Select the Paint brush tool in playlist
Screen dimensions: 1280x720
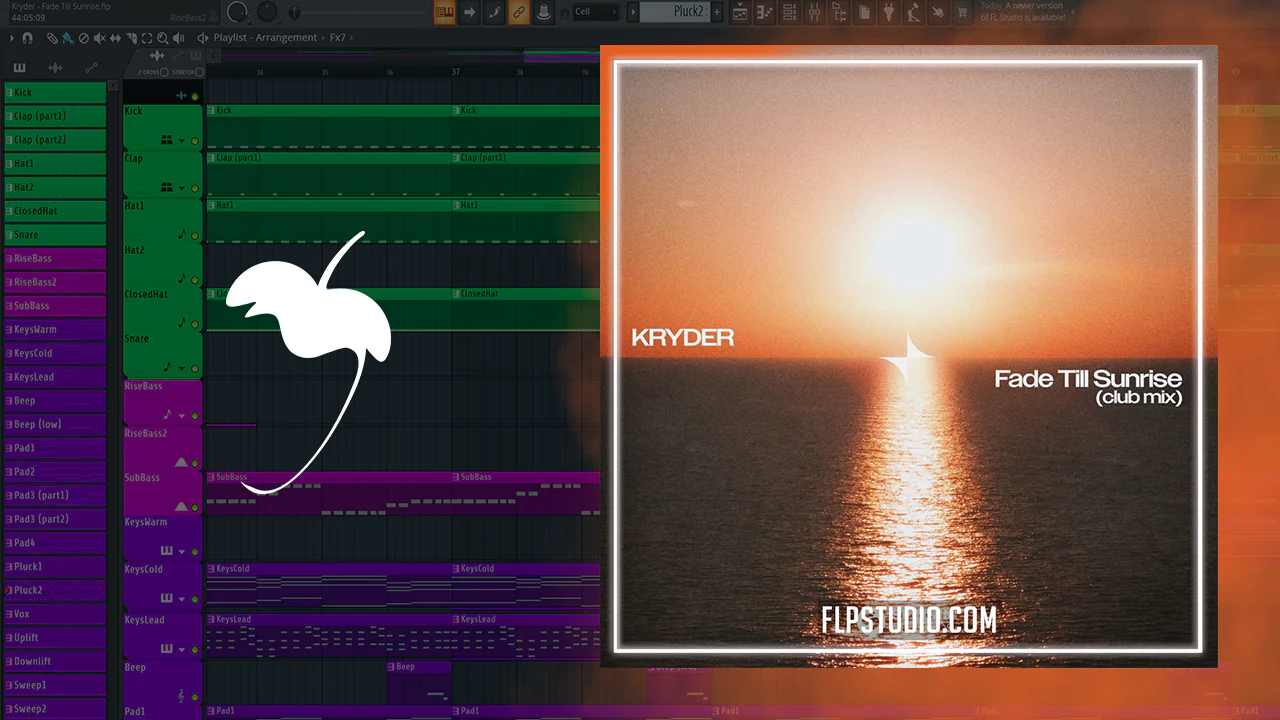point(67,38)
